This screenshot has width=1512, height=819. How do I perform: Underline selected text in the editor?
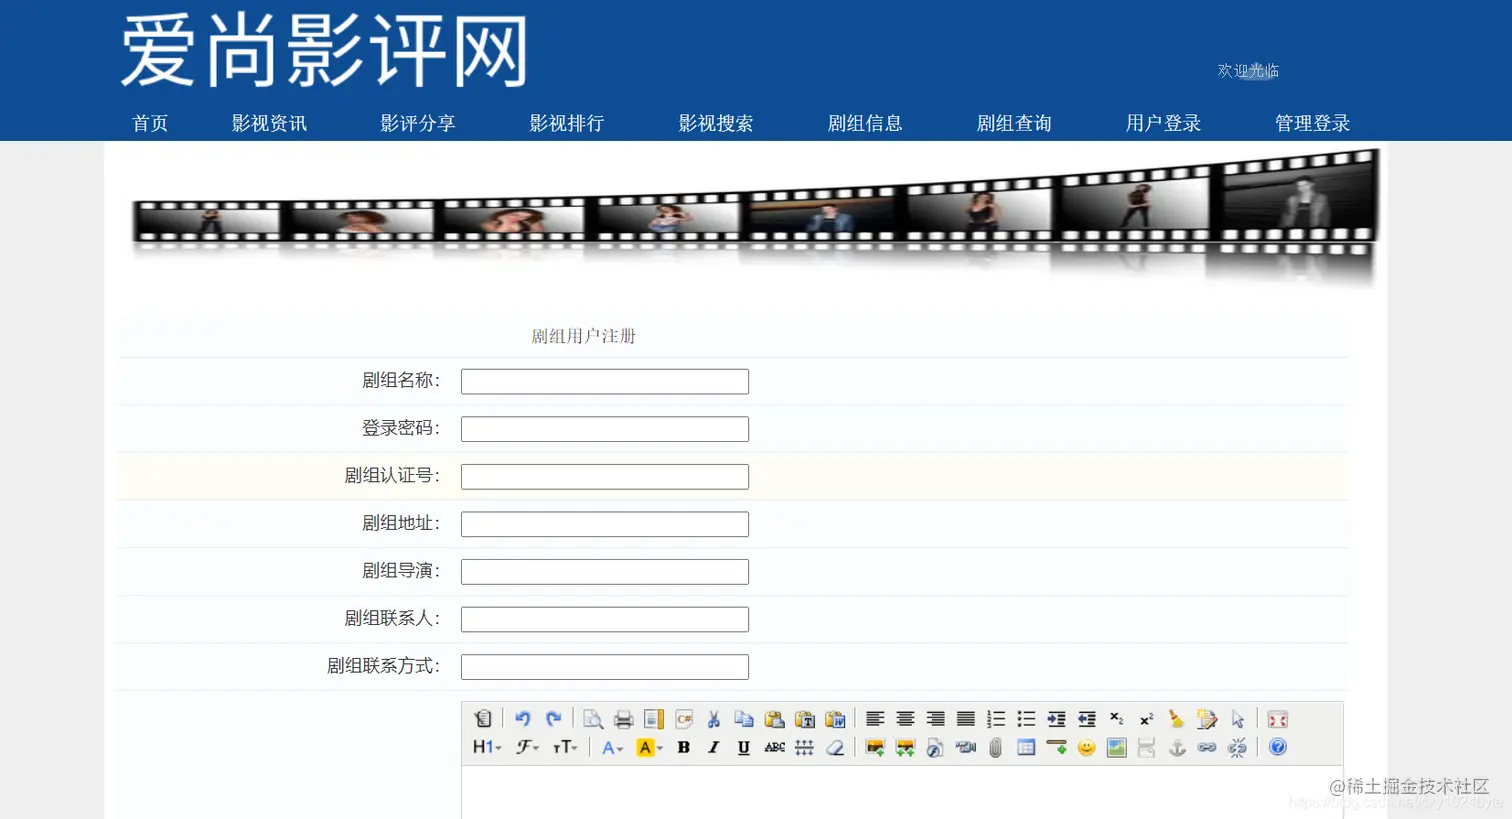click(x=743, y=747)
